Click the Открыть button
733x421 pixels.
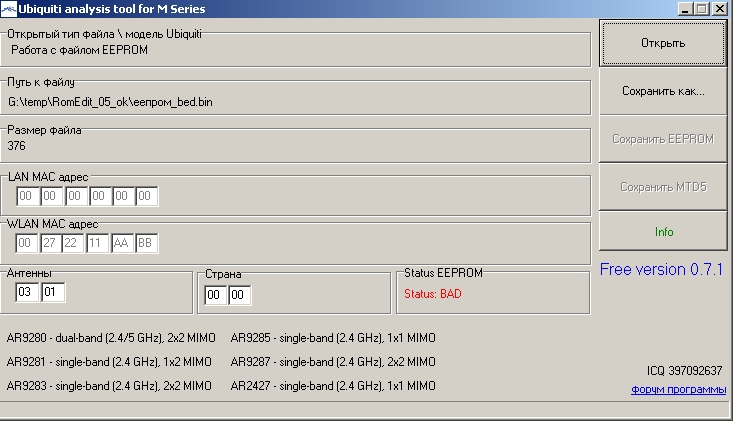pyautogui.click(x=663, y=43)
